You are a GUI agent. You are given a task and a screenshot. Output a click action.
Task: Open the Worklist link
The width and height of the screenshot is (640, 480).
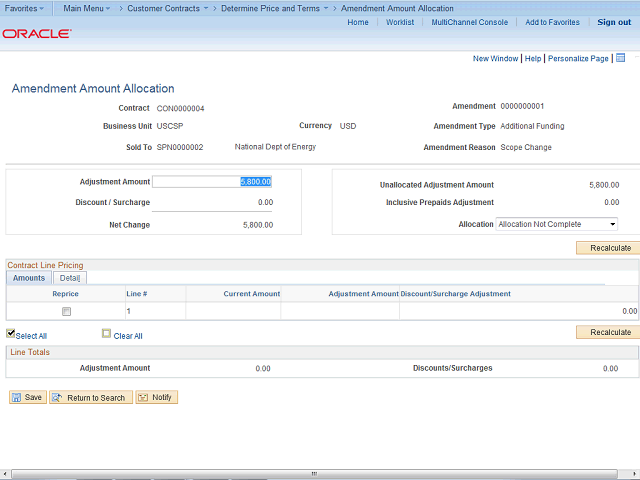(400, 22)
